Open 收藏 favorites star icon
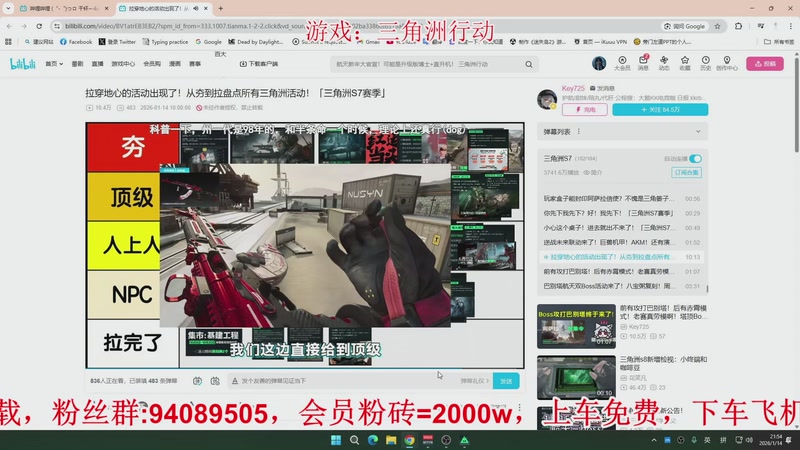This screenshot has width=800, height=450. click(685, 63)
